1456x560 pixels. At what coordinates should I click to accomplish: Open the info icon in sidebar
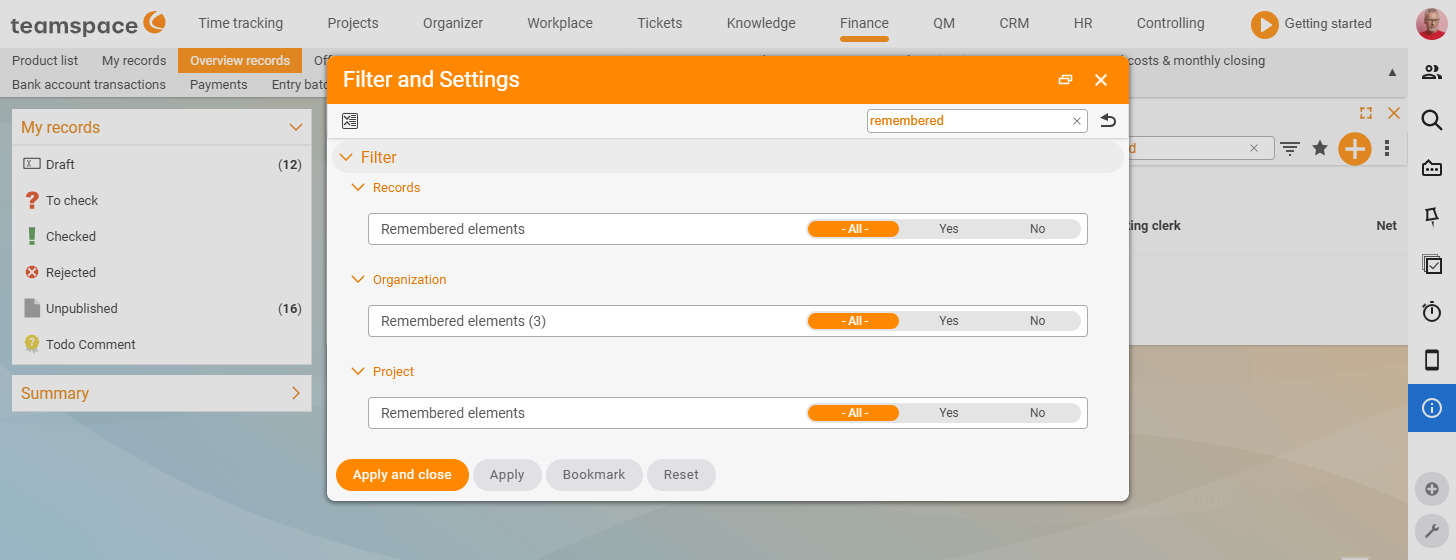[1432, 408]
